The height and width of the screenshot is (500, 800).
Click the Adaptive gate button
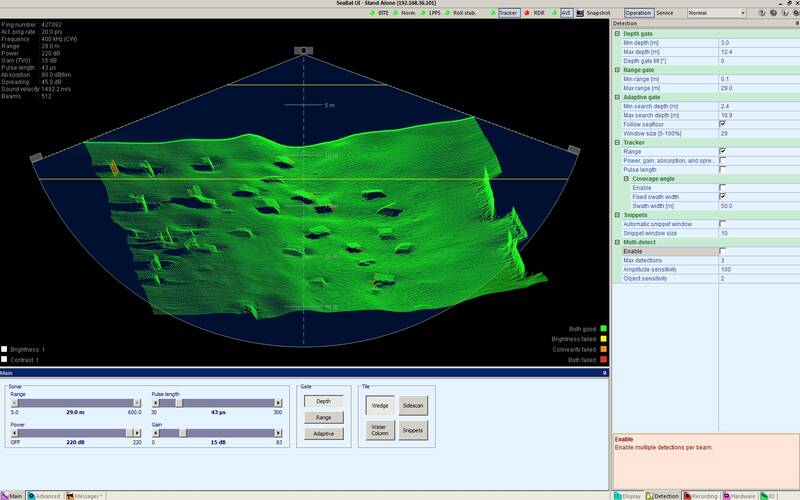pos(323,434)
